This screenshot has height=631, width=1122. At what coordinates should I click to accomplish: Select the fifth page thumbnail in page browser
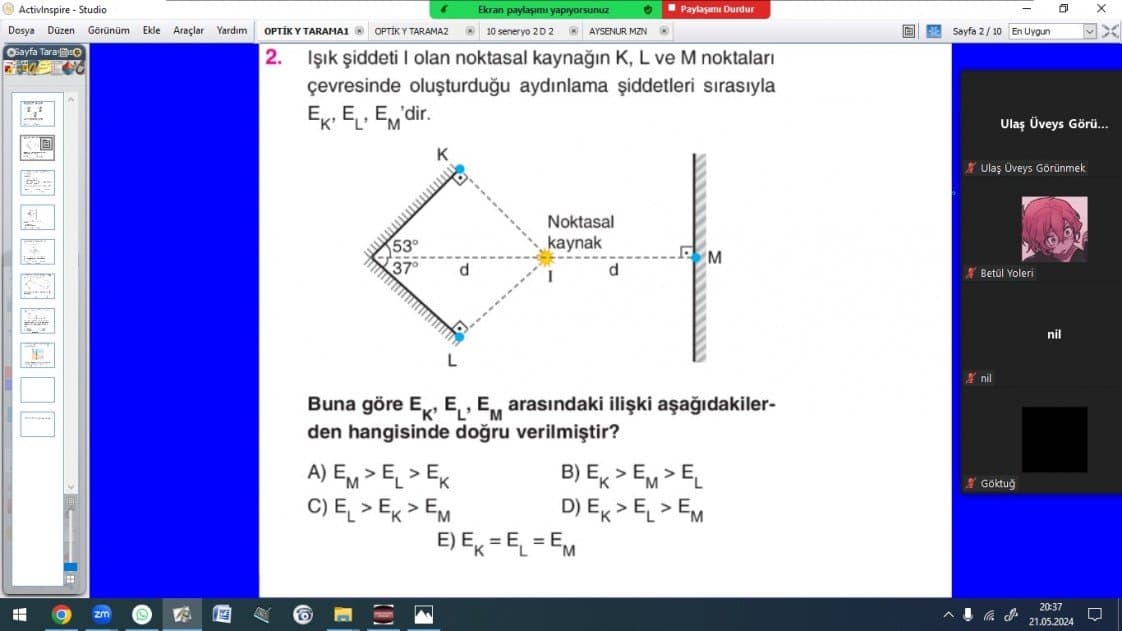click(x=37, y=252)
